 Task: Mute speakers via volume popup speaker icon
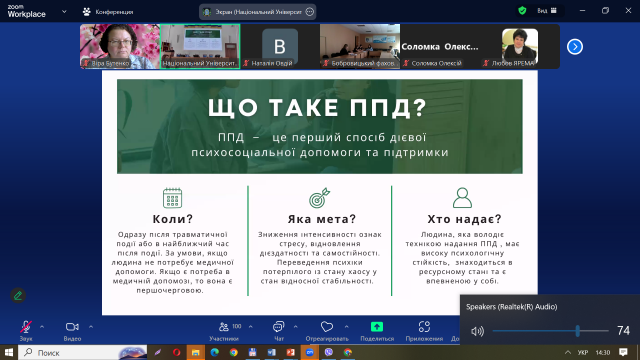477,331
